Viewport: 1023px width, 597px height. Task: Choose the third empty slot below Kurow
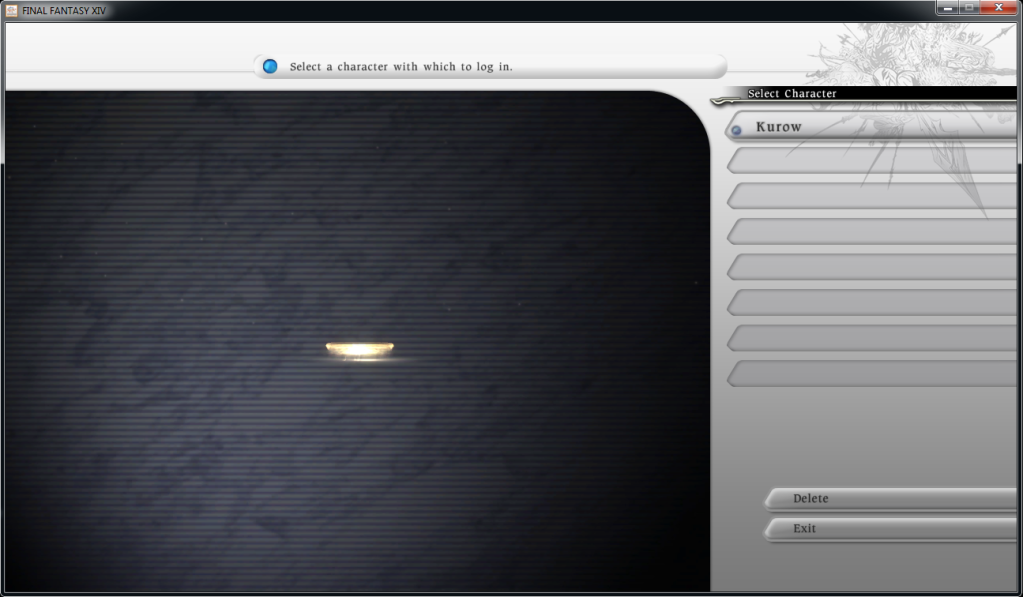(870, 232)
